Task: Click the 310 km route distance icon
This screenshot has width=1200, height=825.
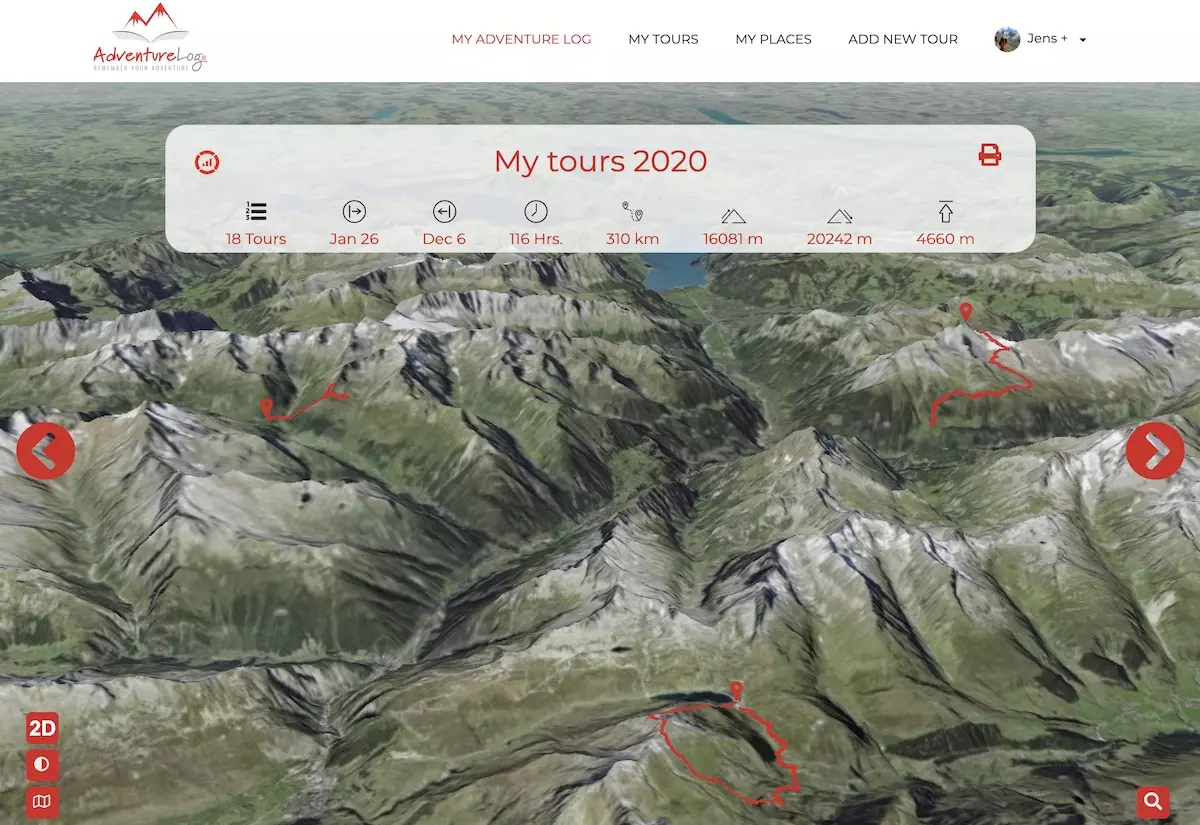Action: 632,212
